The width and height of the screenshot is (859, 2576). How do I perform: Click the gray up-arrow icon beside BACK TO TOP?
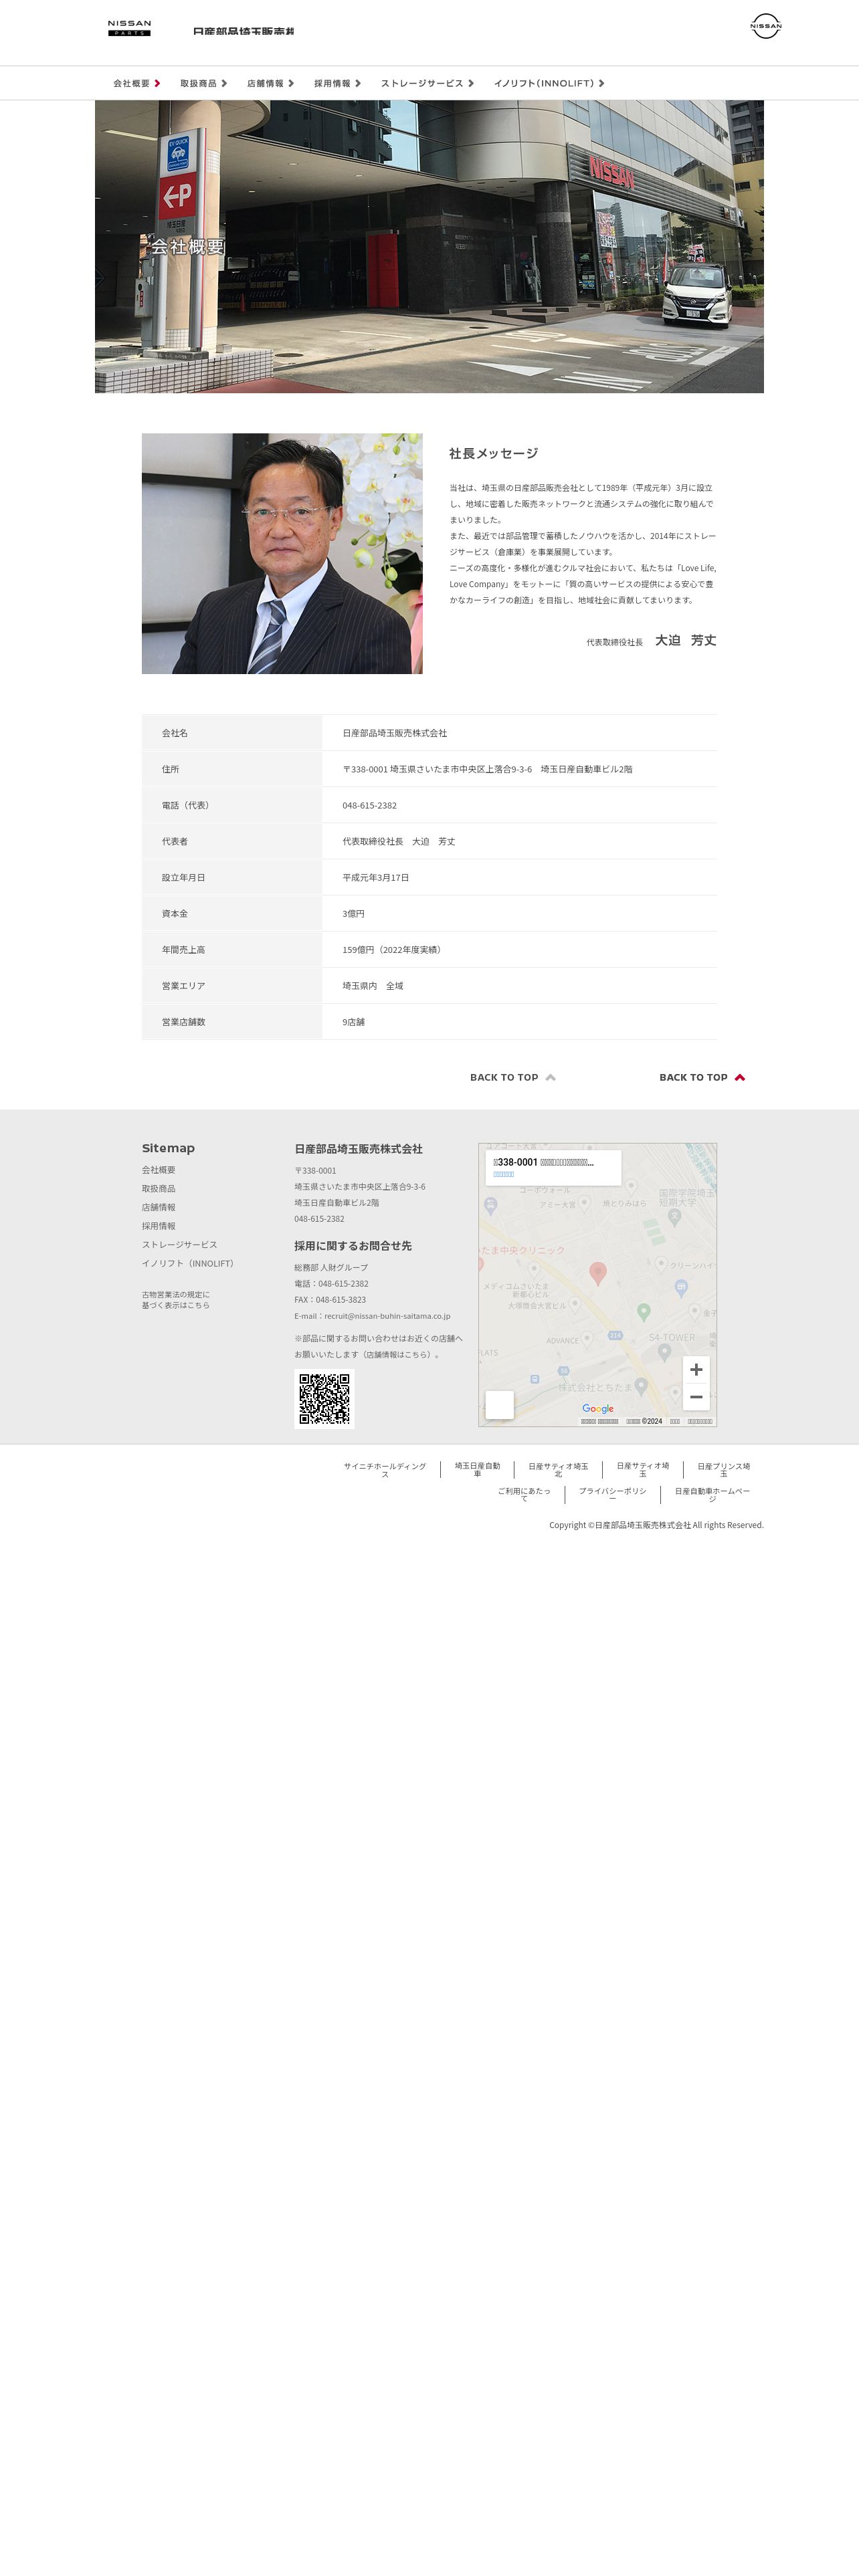click(x=550, y=1077)
